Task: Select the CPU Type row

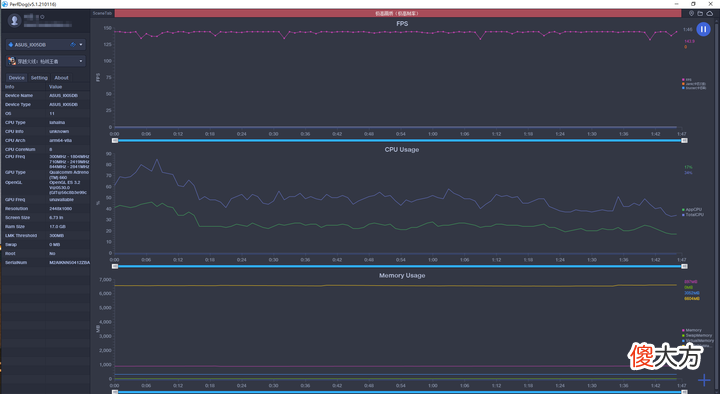Action: 46,123
